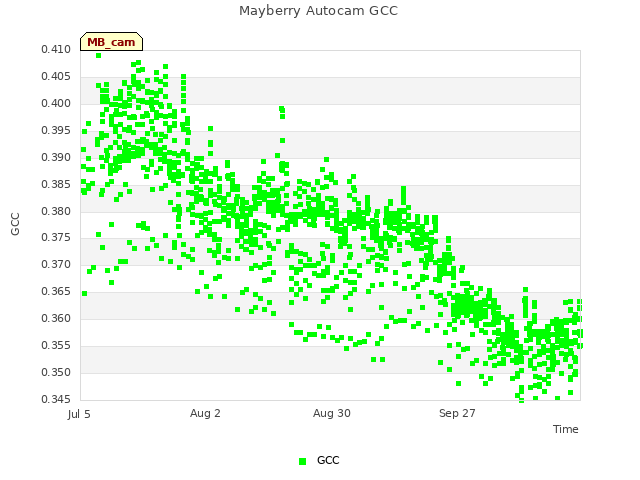640x480 pixels.
Task: Click the chart title Mayberry Autocam GCC
Action: 318,11
